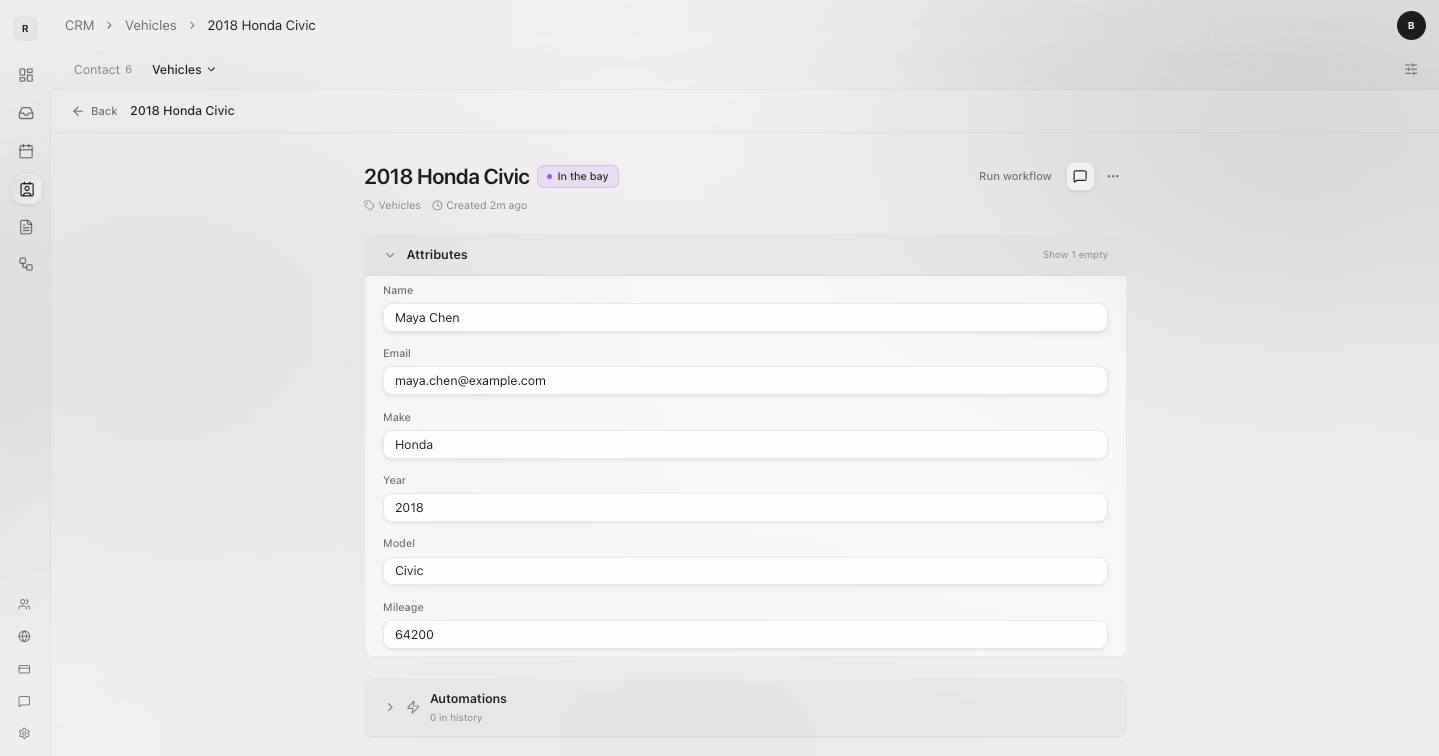Open the calendar icon in sidebar

pos(26,151)
